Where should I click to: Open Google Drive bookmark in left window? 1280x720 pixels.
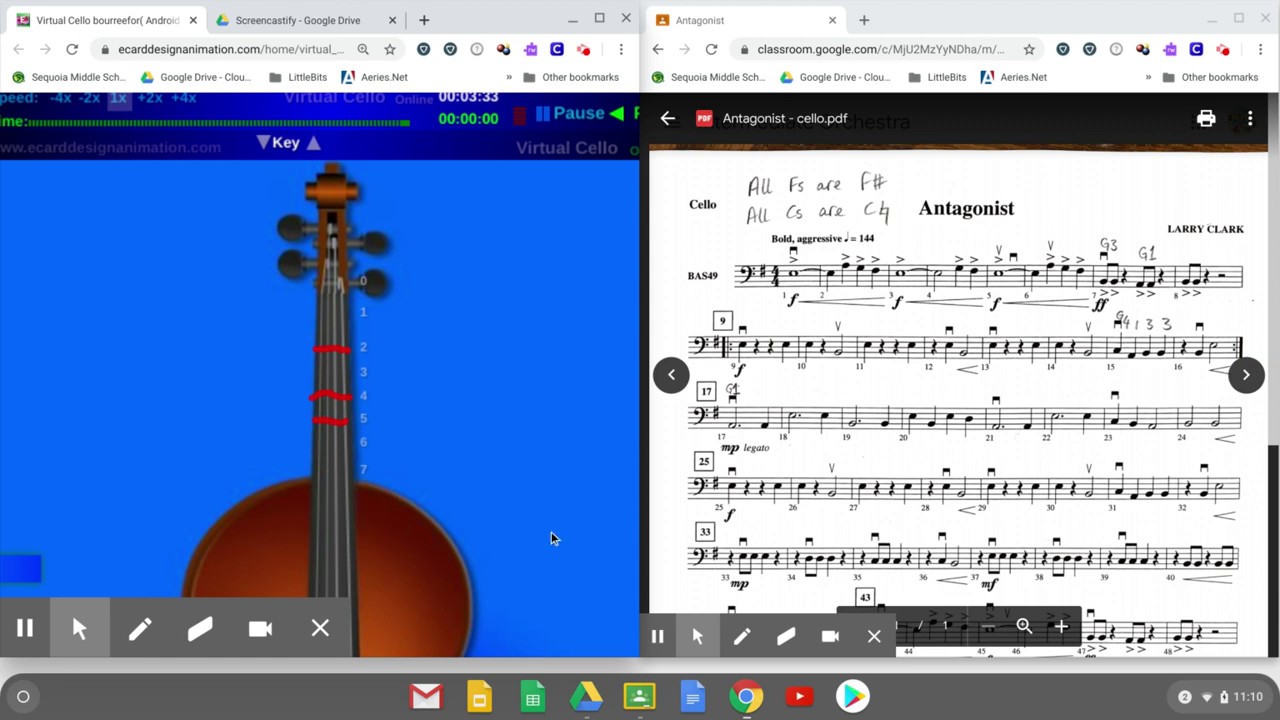point(195,77)
